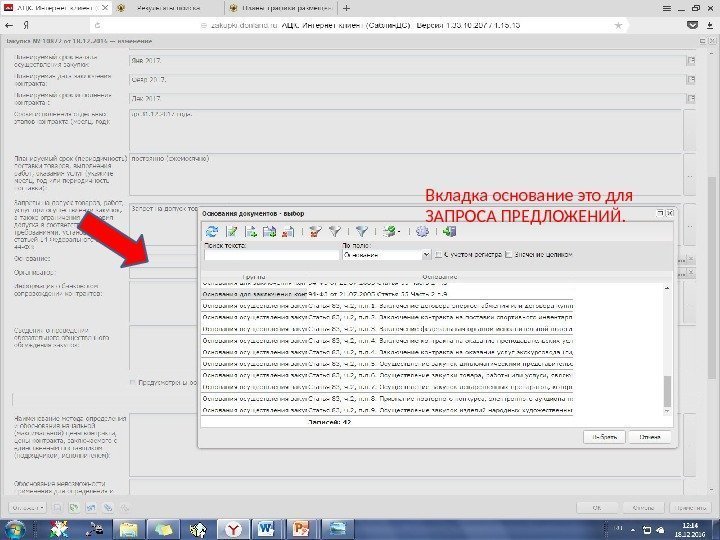Screen dimensions: 720x540
Task: Click the browser downloads arrow icon
Action: pos(709,26)
